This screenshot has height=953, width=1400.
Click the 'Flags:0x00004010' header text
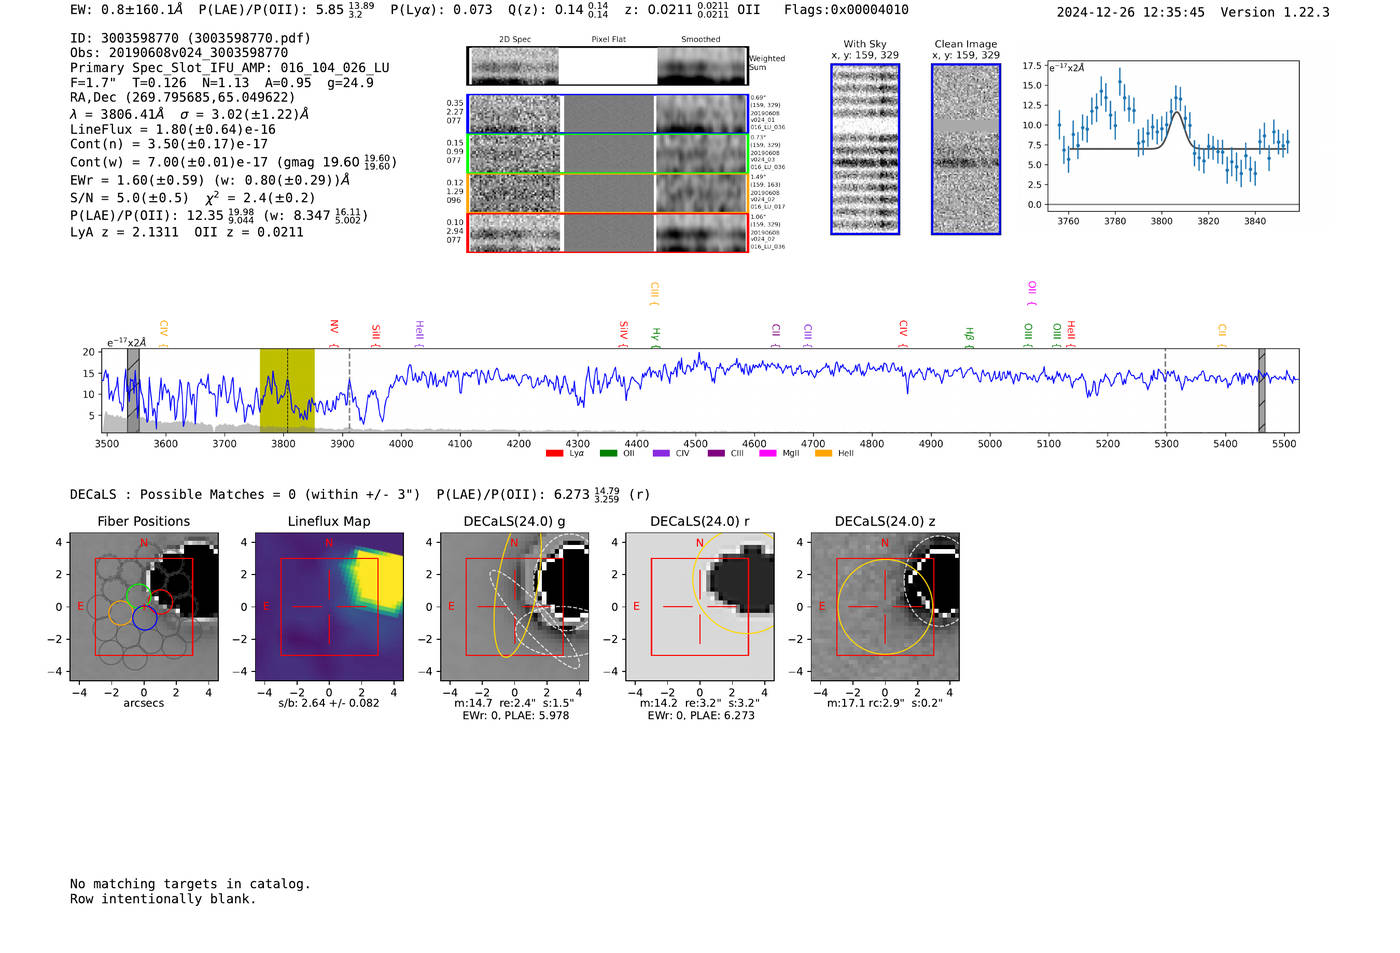pos(846,10)
